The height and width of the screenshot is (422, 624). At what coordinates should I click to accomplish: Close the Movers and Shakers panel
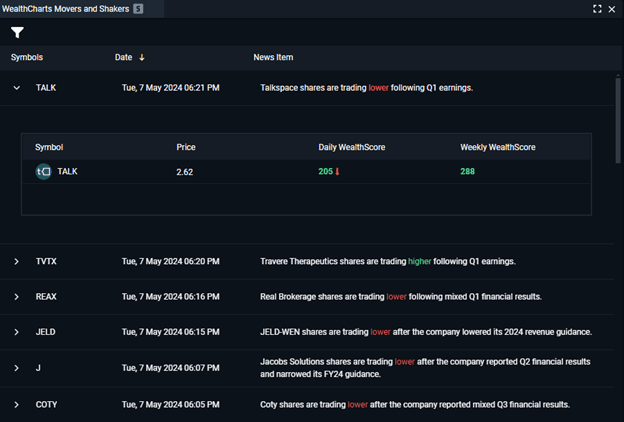[x=612, y=9]
